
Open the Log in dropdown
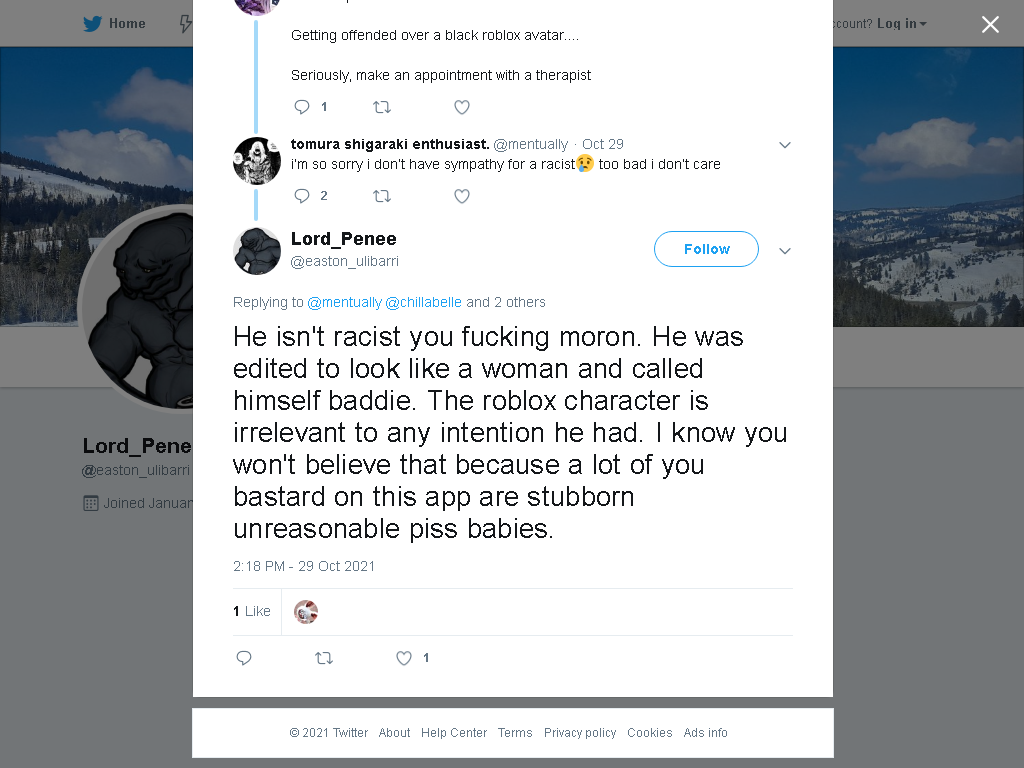(901, 24)
